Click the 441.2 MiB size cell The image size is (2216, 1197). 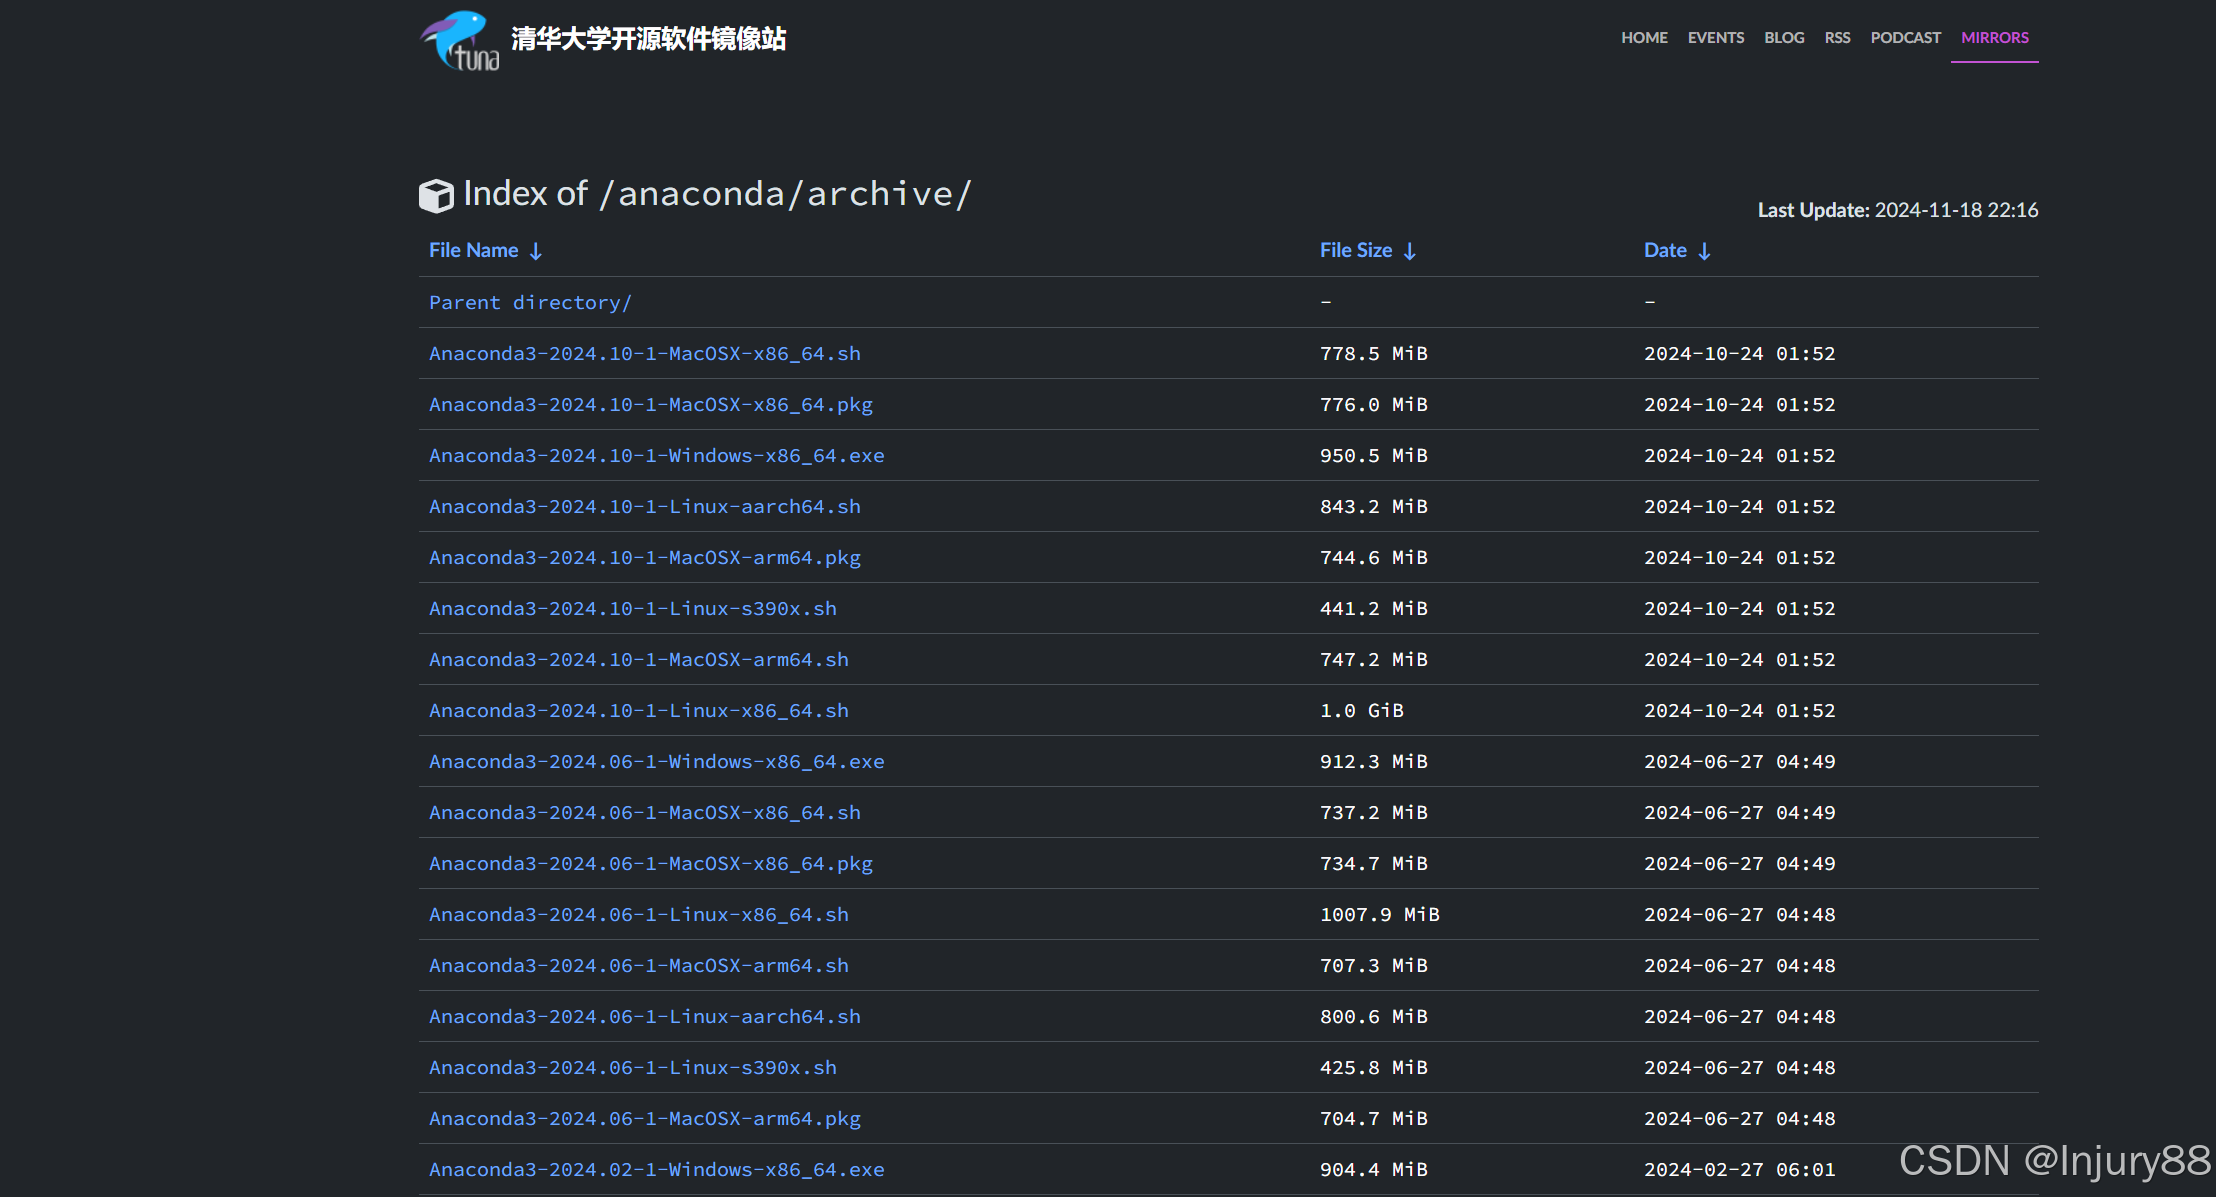coord(1374,609)
